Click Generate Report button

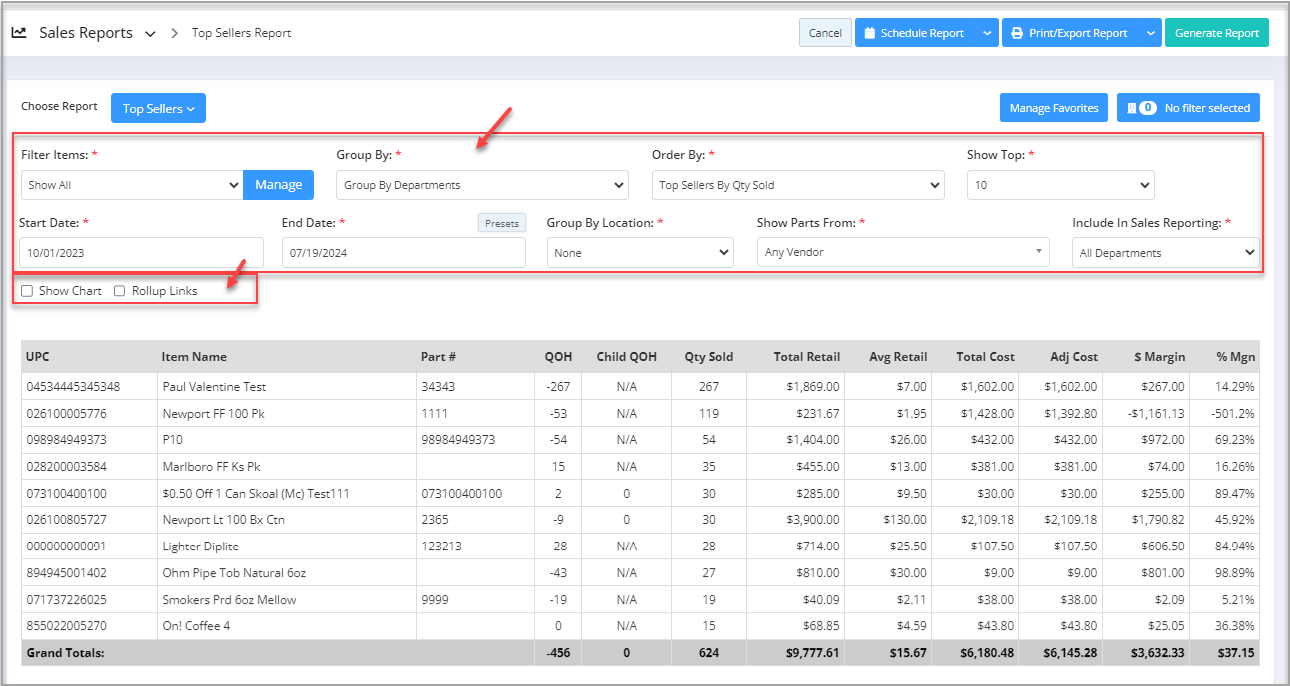coord(1217,33)
